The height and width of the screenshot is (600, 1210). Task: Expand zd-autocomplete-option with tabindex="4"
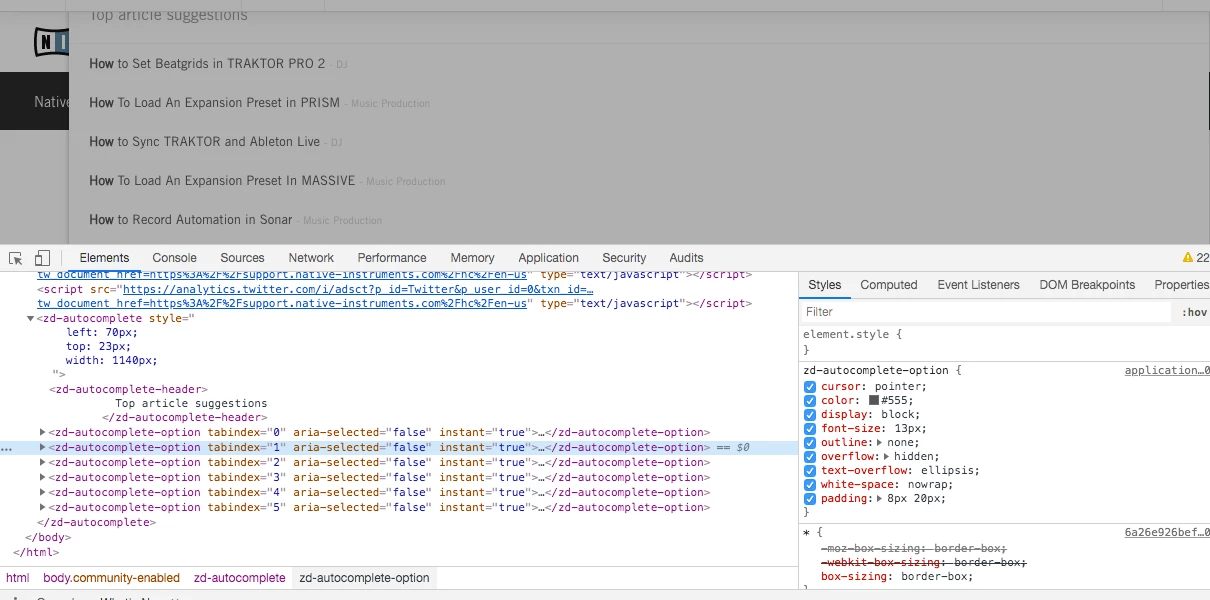click(42, 492)
